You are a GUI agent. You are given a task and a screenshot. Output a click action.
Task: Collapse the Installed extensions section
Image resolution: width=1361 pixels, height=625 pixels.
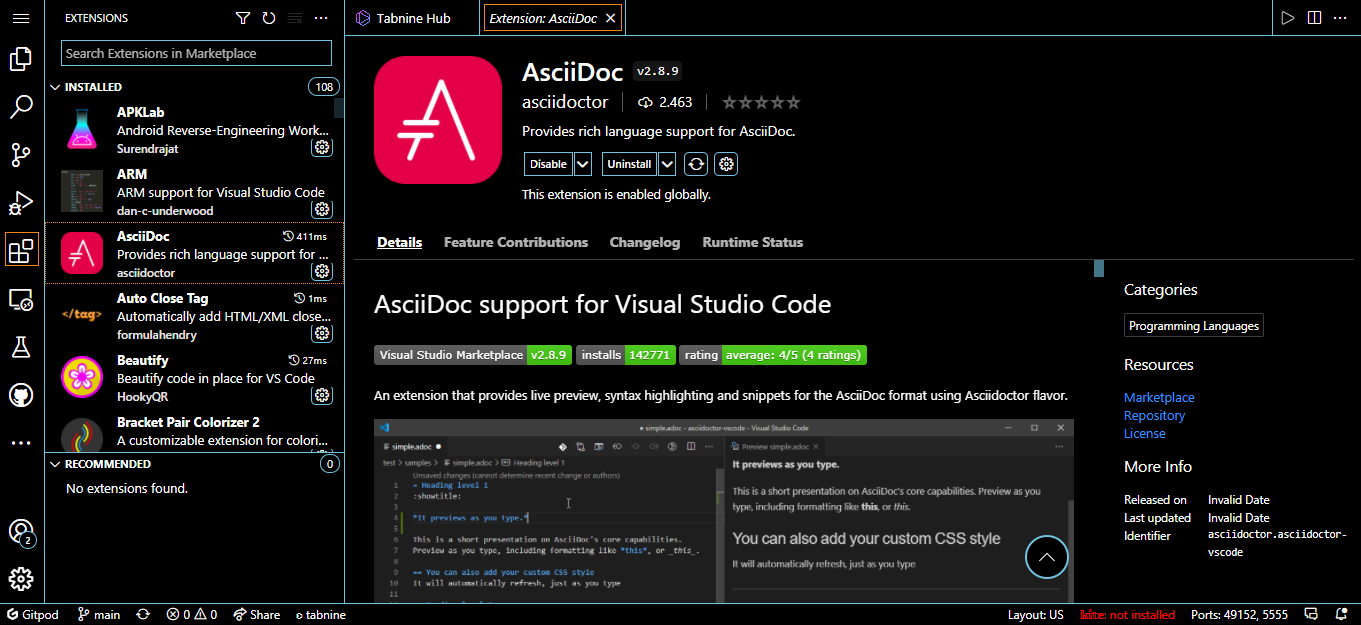(x=56, y=87)
